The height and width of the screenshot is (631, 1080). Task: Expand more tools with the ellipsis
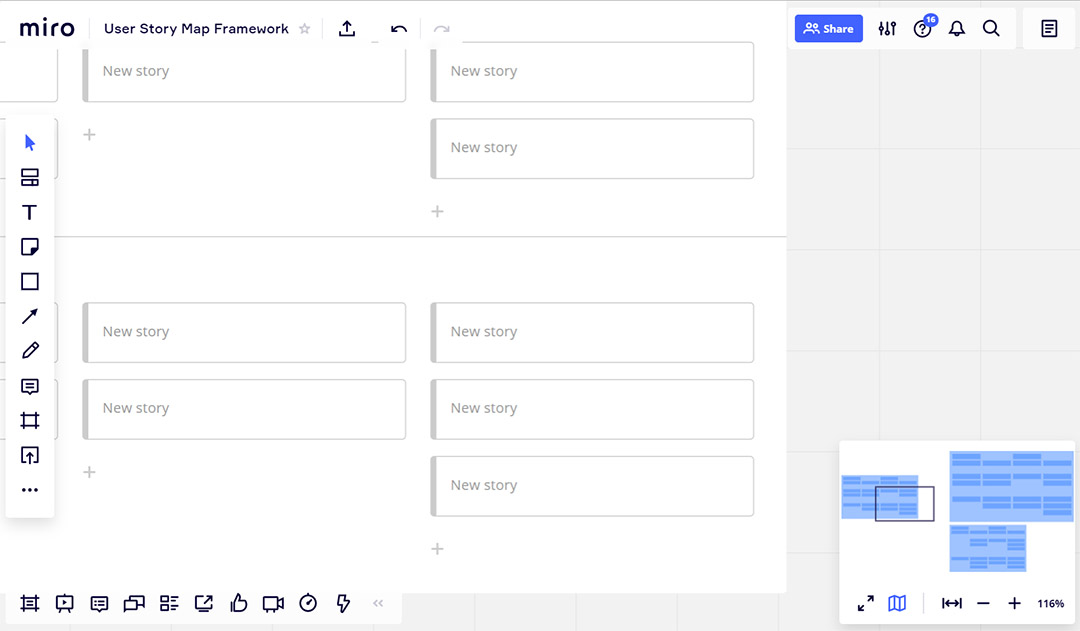[30, 489]
